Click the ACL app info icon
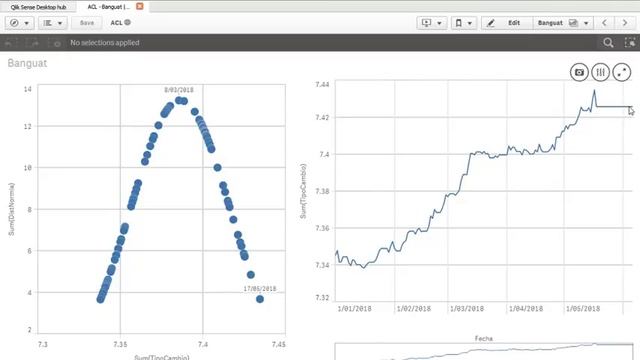This screenshot has width=640, height=360. (x=127, y=22)
